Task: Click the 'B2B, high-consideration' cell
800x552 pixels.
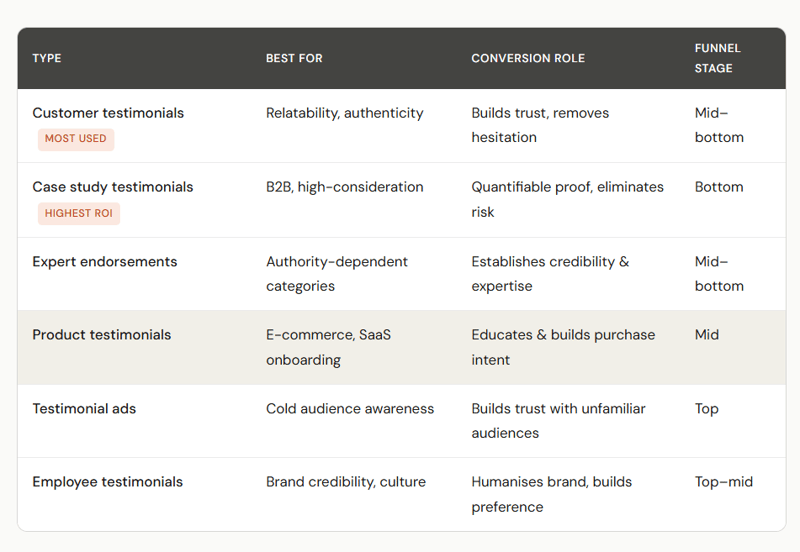Action: 345,187
